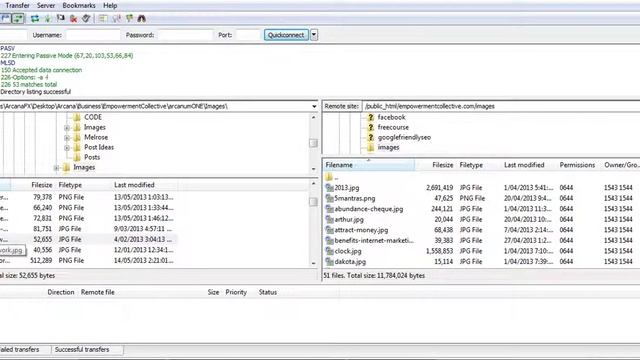The width and height of the screenshot is (640, 360).
Task: Select the benefits-internet-marketi... file icon
Action: click(329, 241)
